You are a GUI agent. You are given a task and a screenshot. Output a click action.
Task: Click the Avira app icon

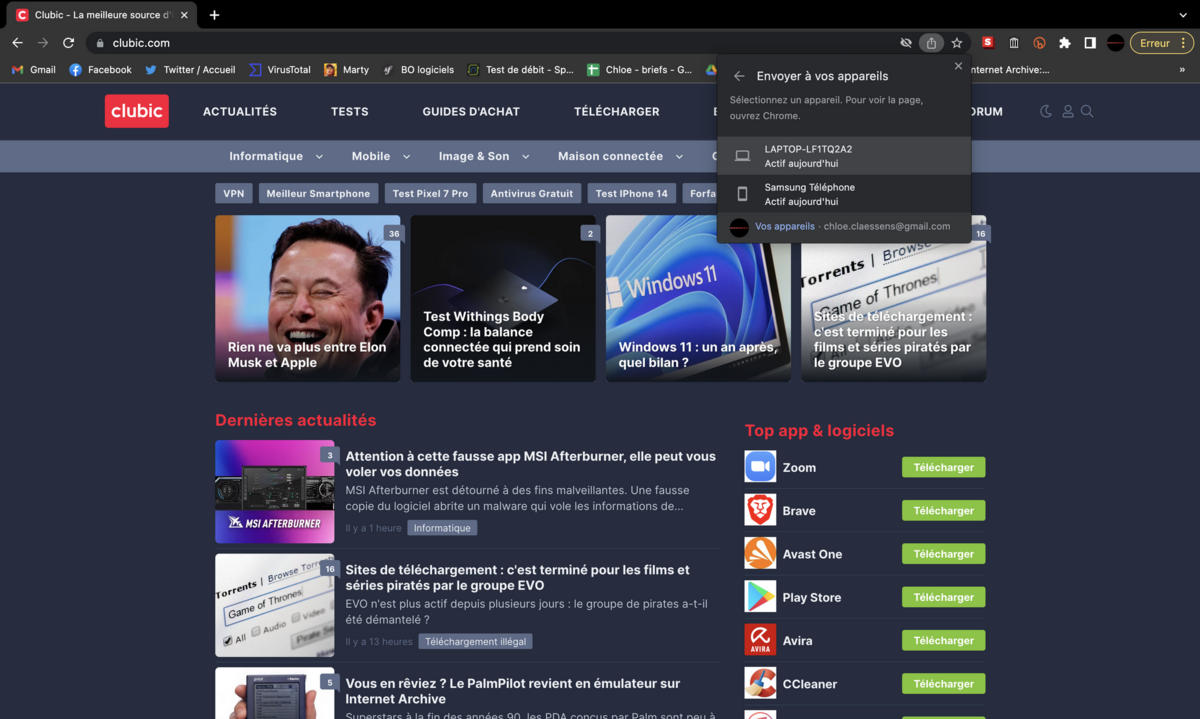(760, 640)
